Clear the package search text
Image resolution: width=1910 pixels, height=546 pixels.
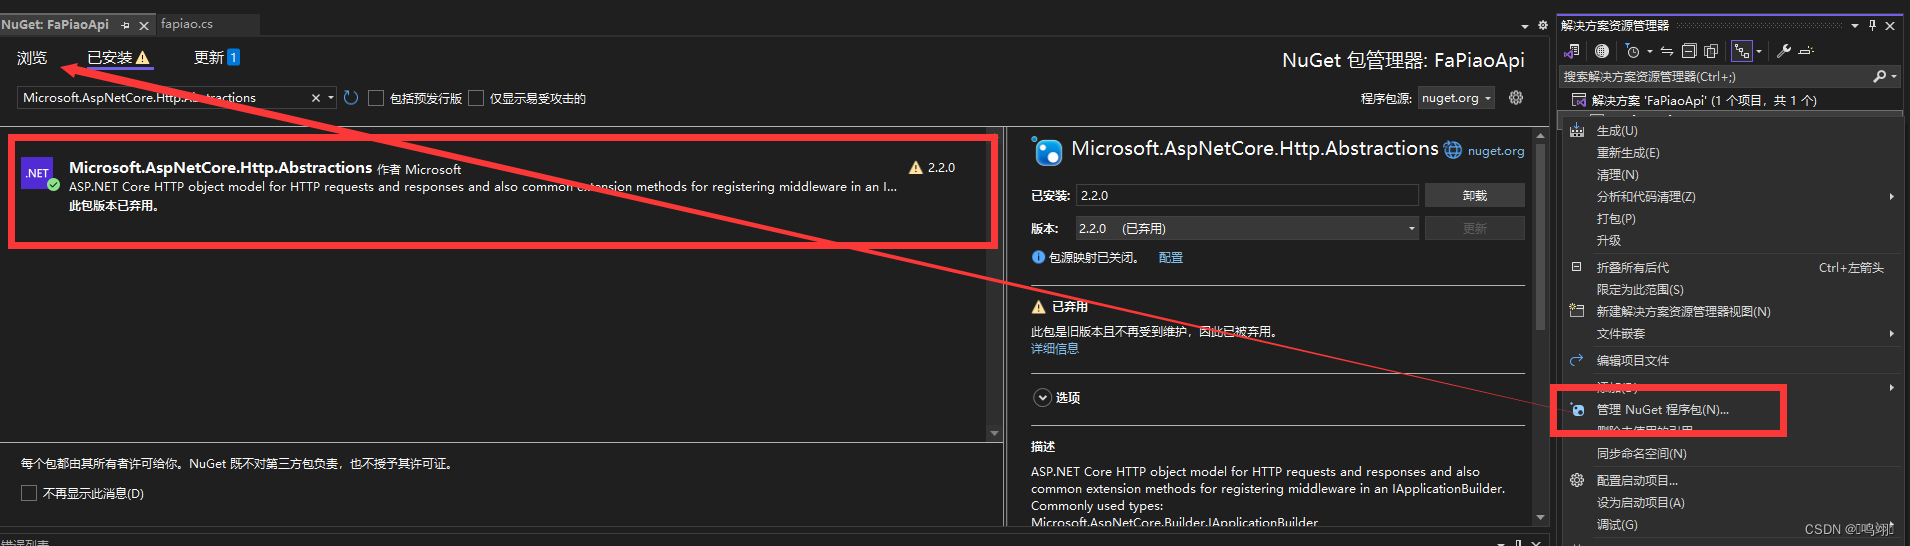tap(316, 98)
